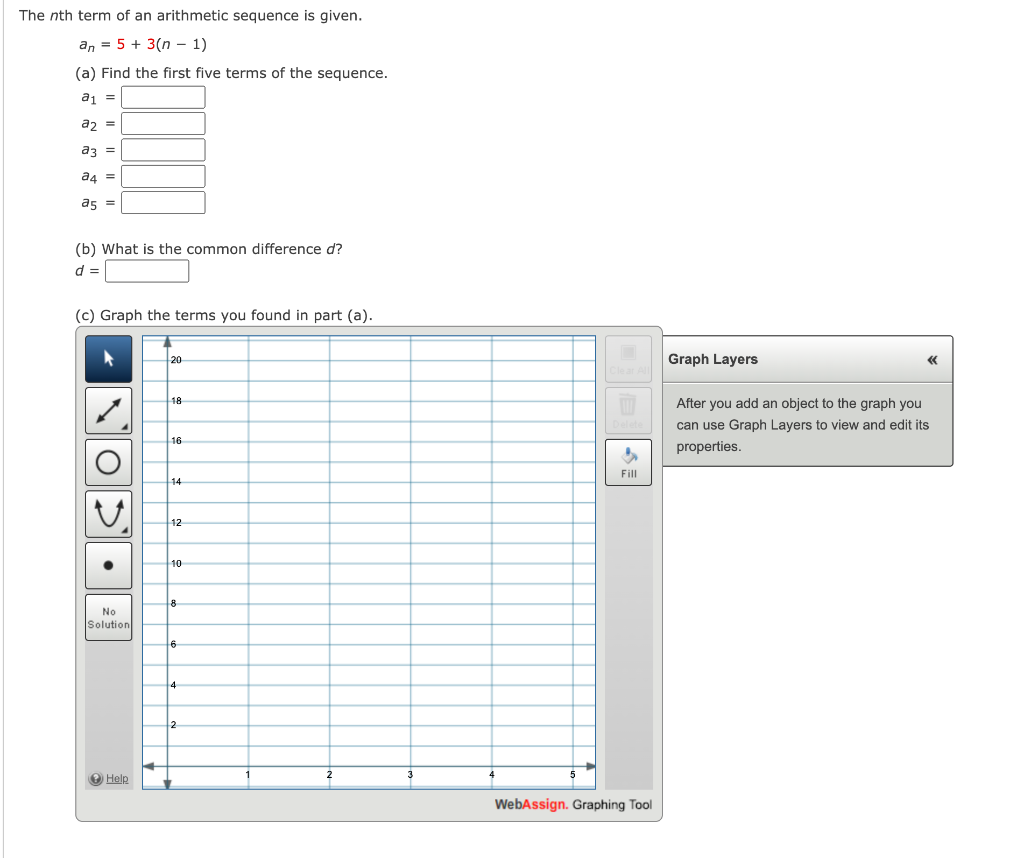Collapse the Graph Layers panel
The height and width of the screenshot is (858, 1024).
click(x=931, y=358)
